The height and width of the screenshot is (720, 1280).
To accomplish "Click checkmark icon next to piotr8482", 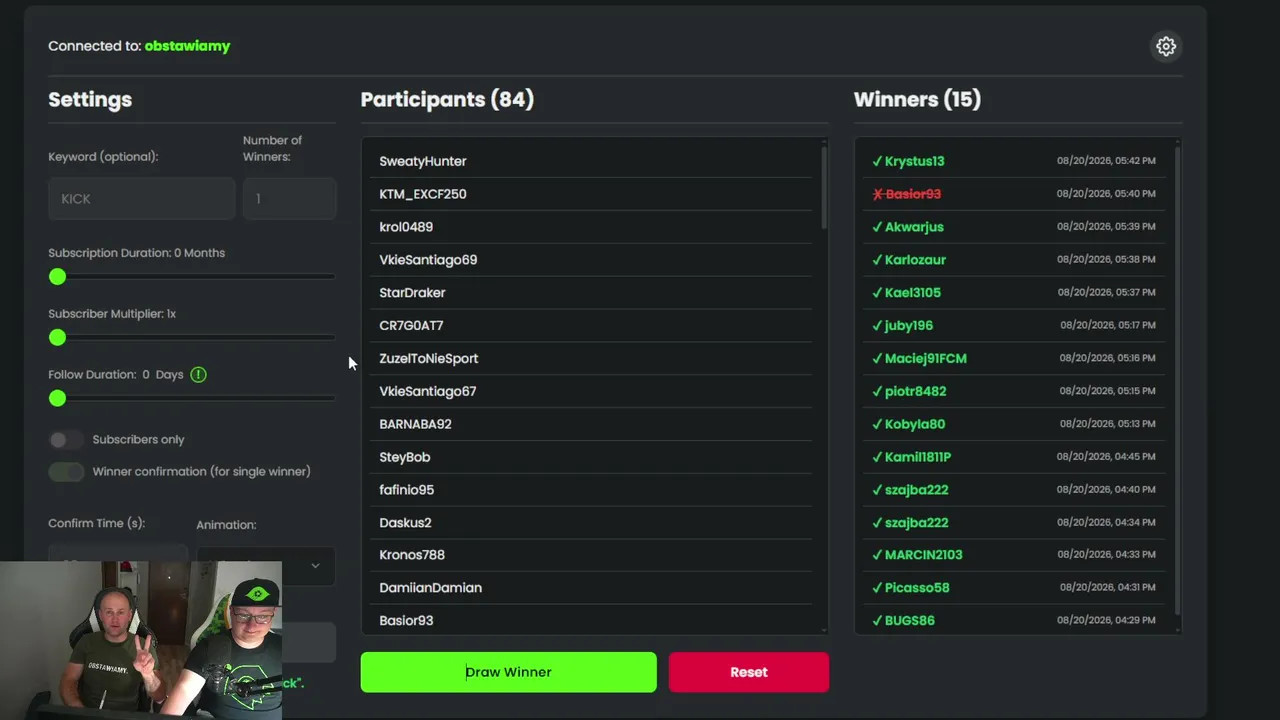I will point(877,391).
